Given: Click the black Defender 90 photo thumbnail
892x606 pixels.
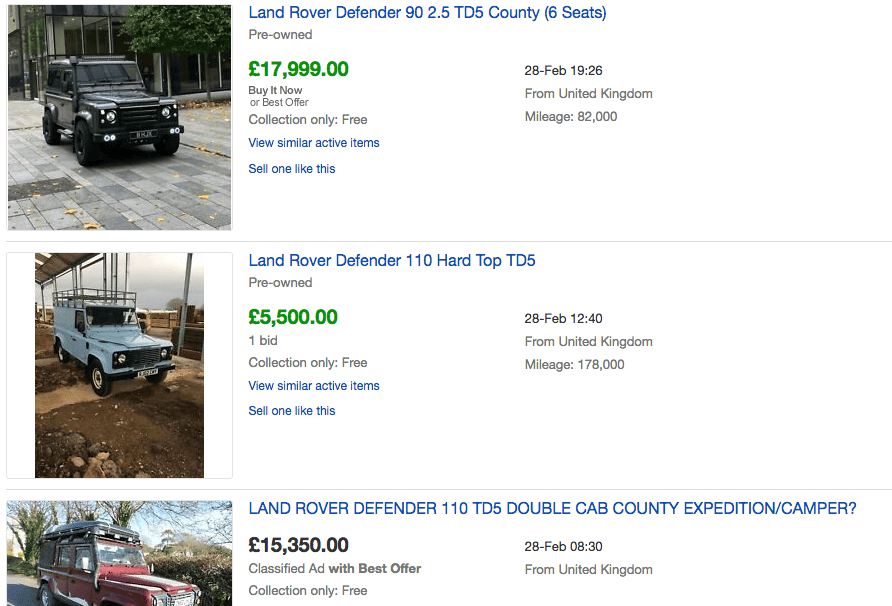Looking at the screenshot, I should point(119,115).
